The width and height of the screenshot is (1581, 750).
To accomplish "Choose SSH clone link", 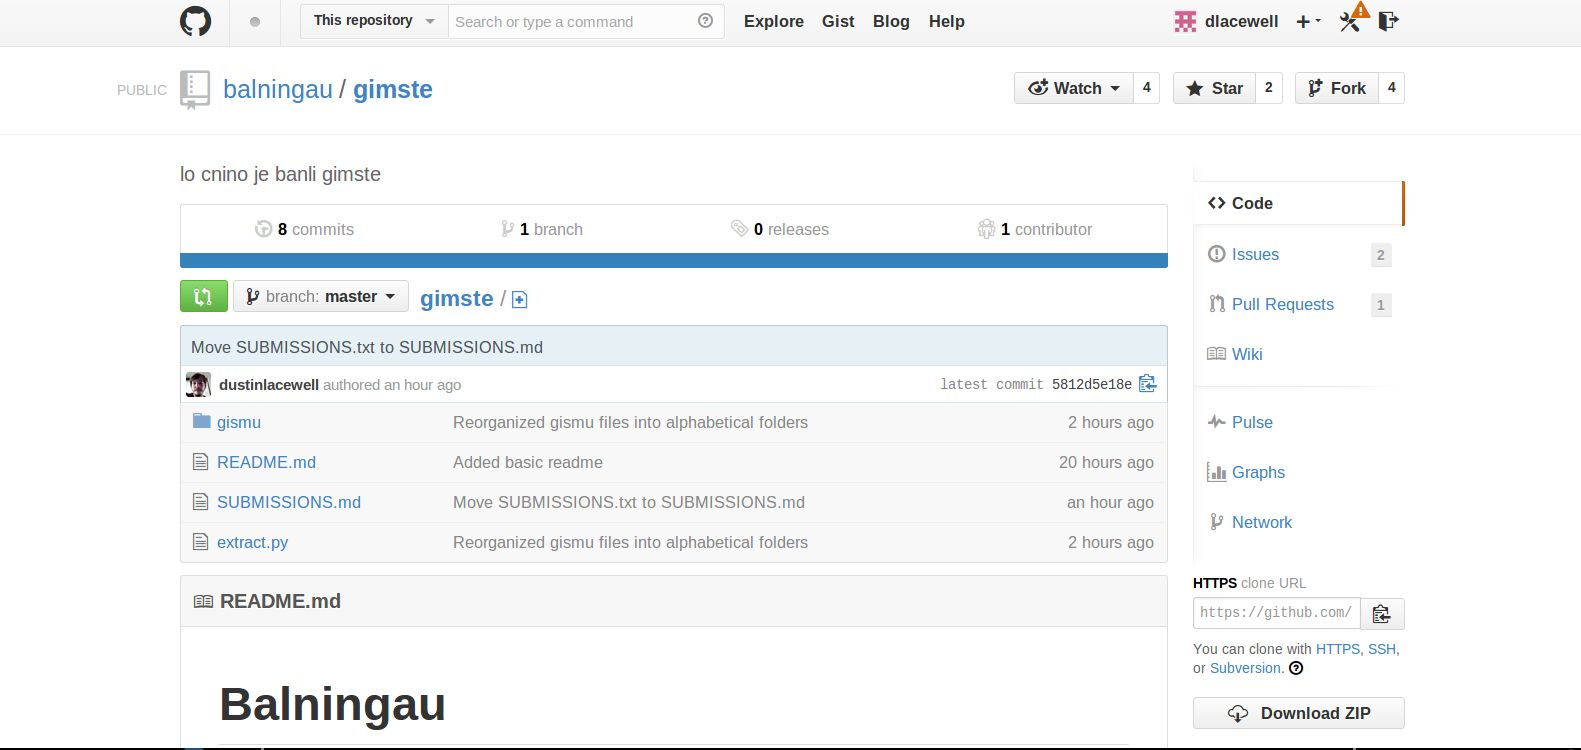I will click(x=1382, y=649).
